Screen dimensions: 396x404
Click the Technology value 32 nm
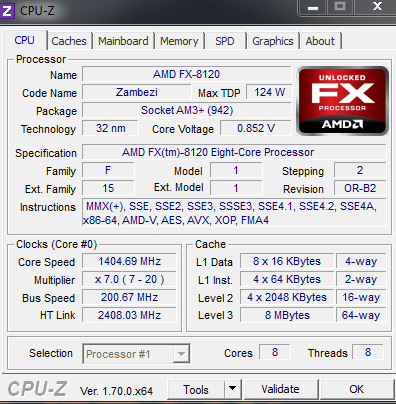click(x=110, y=128)
